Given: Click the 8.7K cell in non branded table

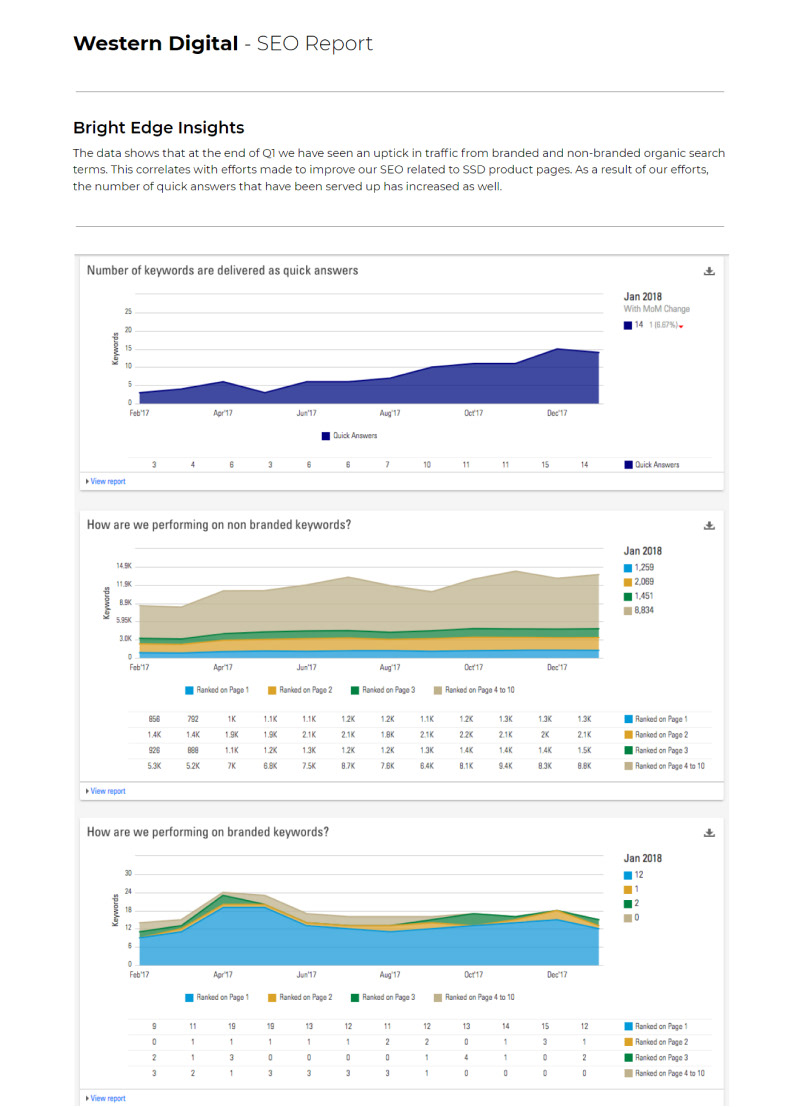Looking at the screenshot, I should pos(348,766).
